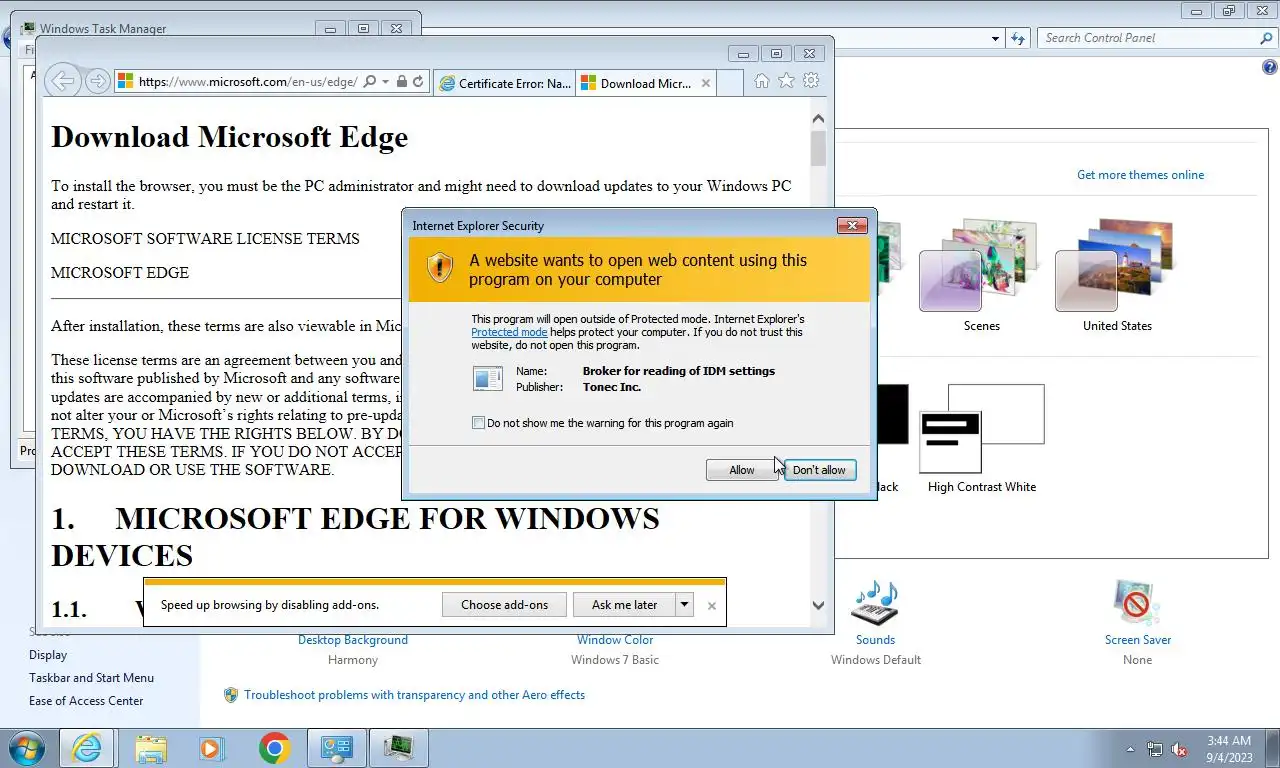This screenshot has height=768, width=1280.
Task: Expand the Ask me later dropdown arrow
Action: tap(685, 604)
